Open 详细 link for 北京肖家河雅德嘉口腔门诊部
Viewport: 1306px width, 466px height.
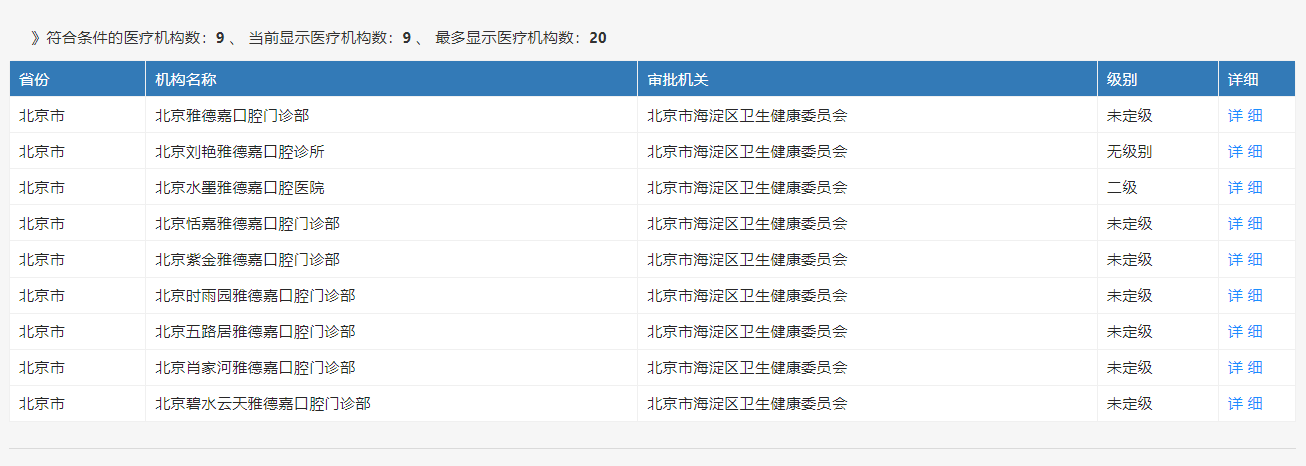(x=1245, y=367)
